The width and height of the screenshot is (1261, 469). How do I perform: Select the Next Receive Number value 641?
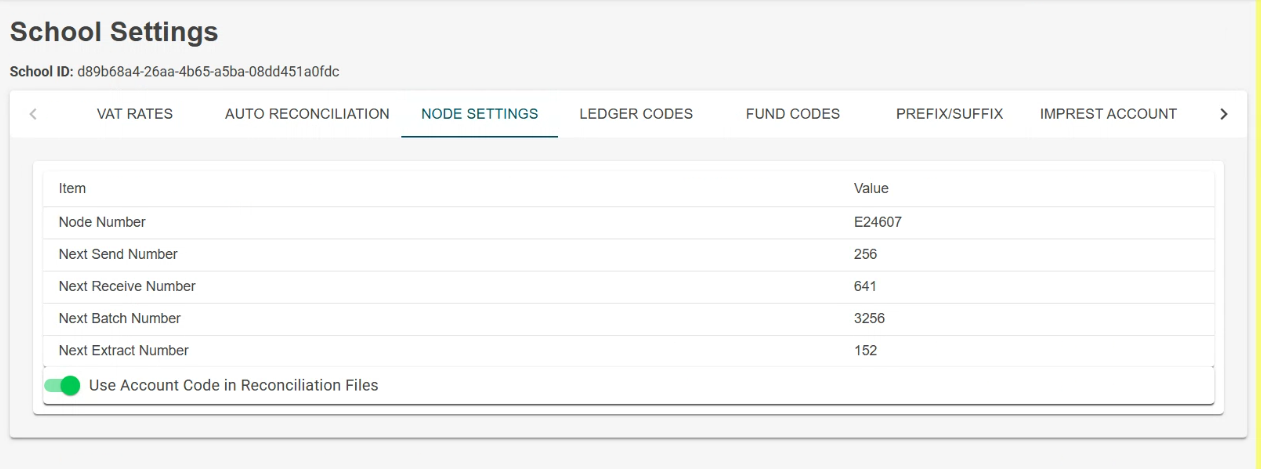[x=865, y=286]
